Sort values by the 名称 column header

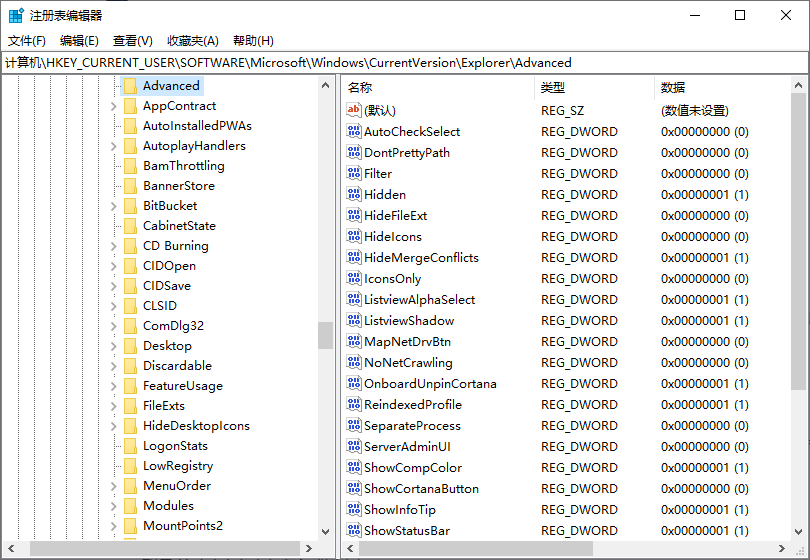click(x=360, y=87)
